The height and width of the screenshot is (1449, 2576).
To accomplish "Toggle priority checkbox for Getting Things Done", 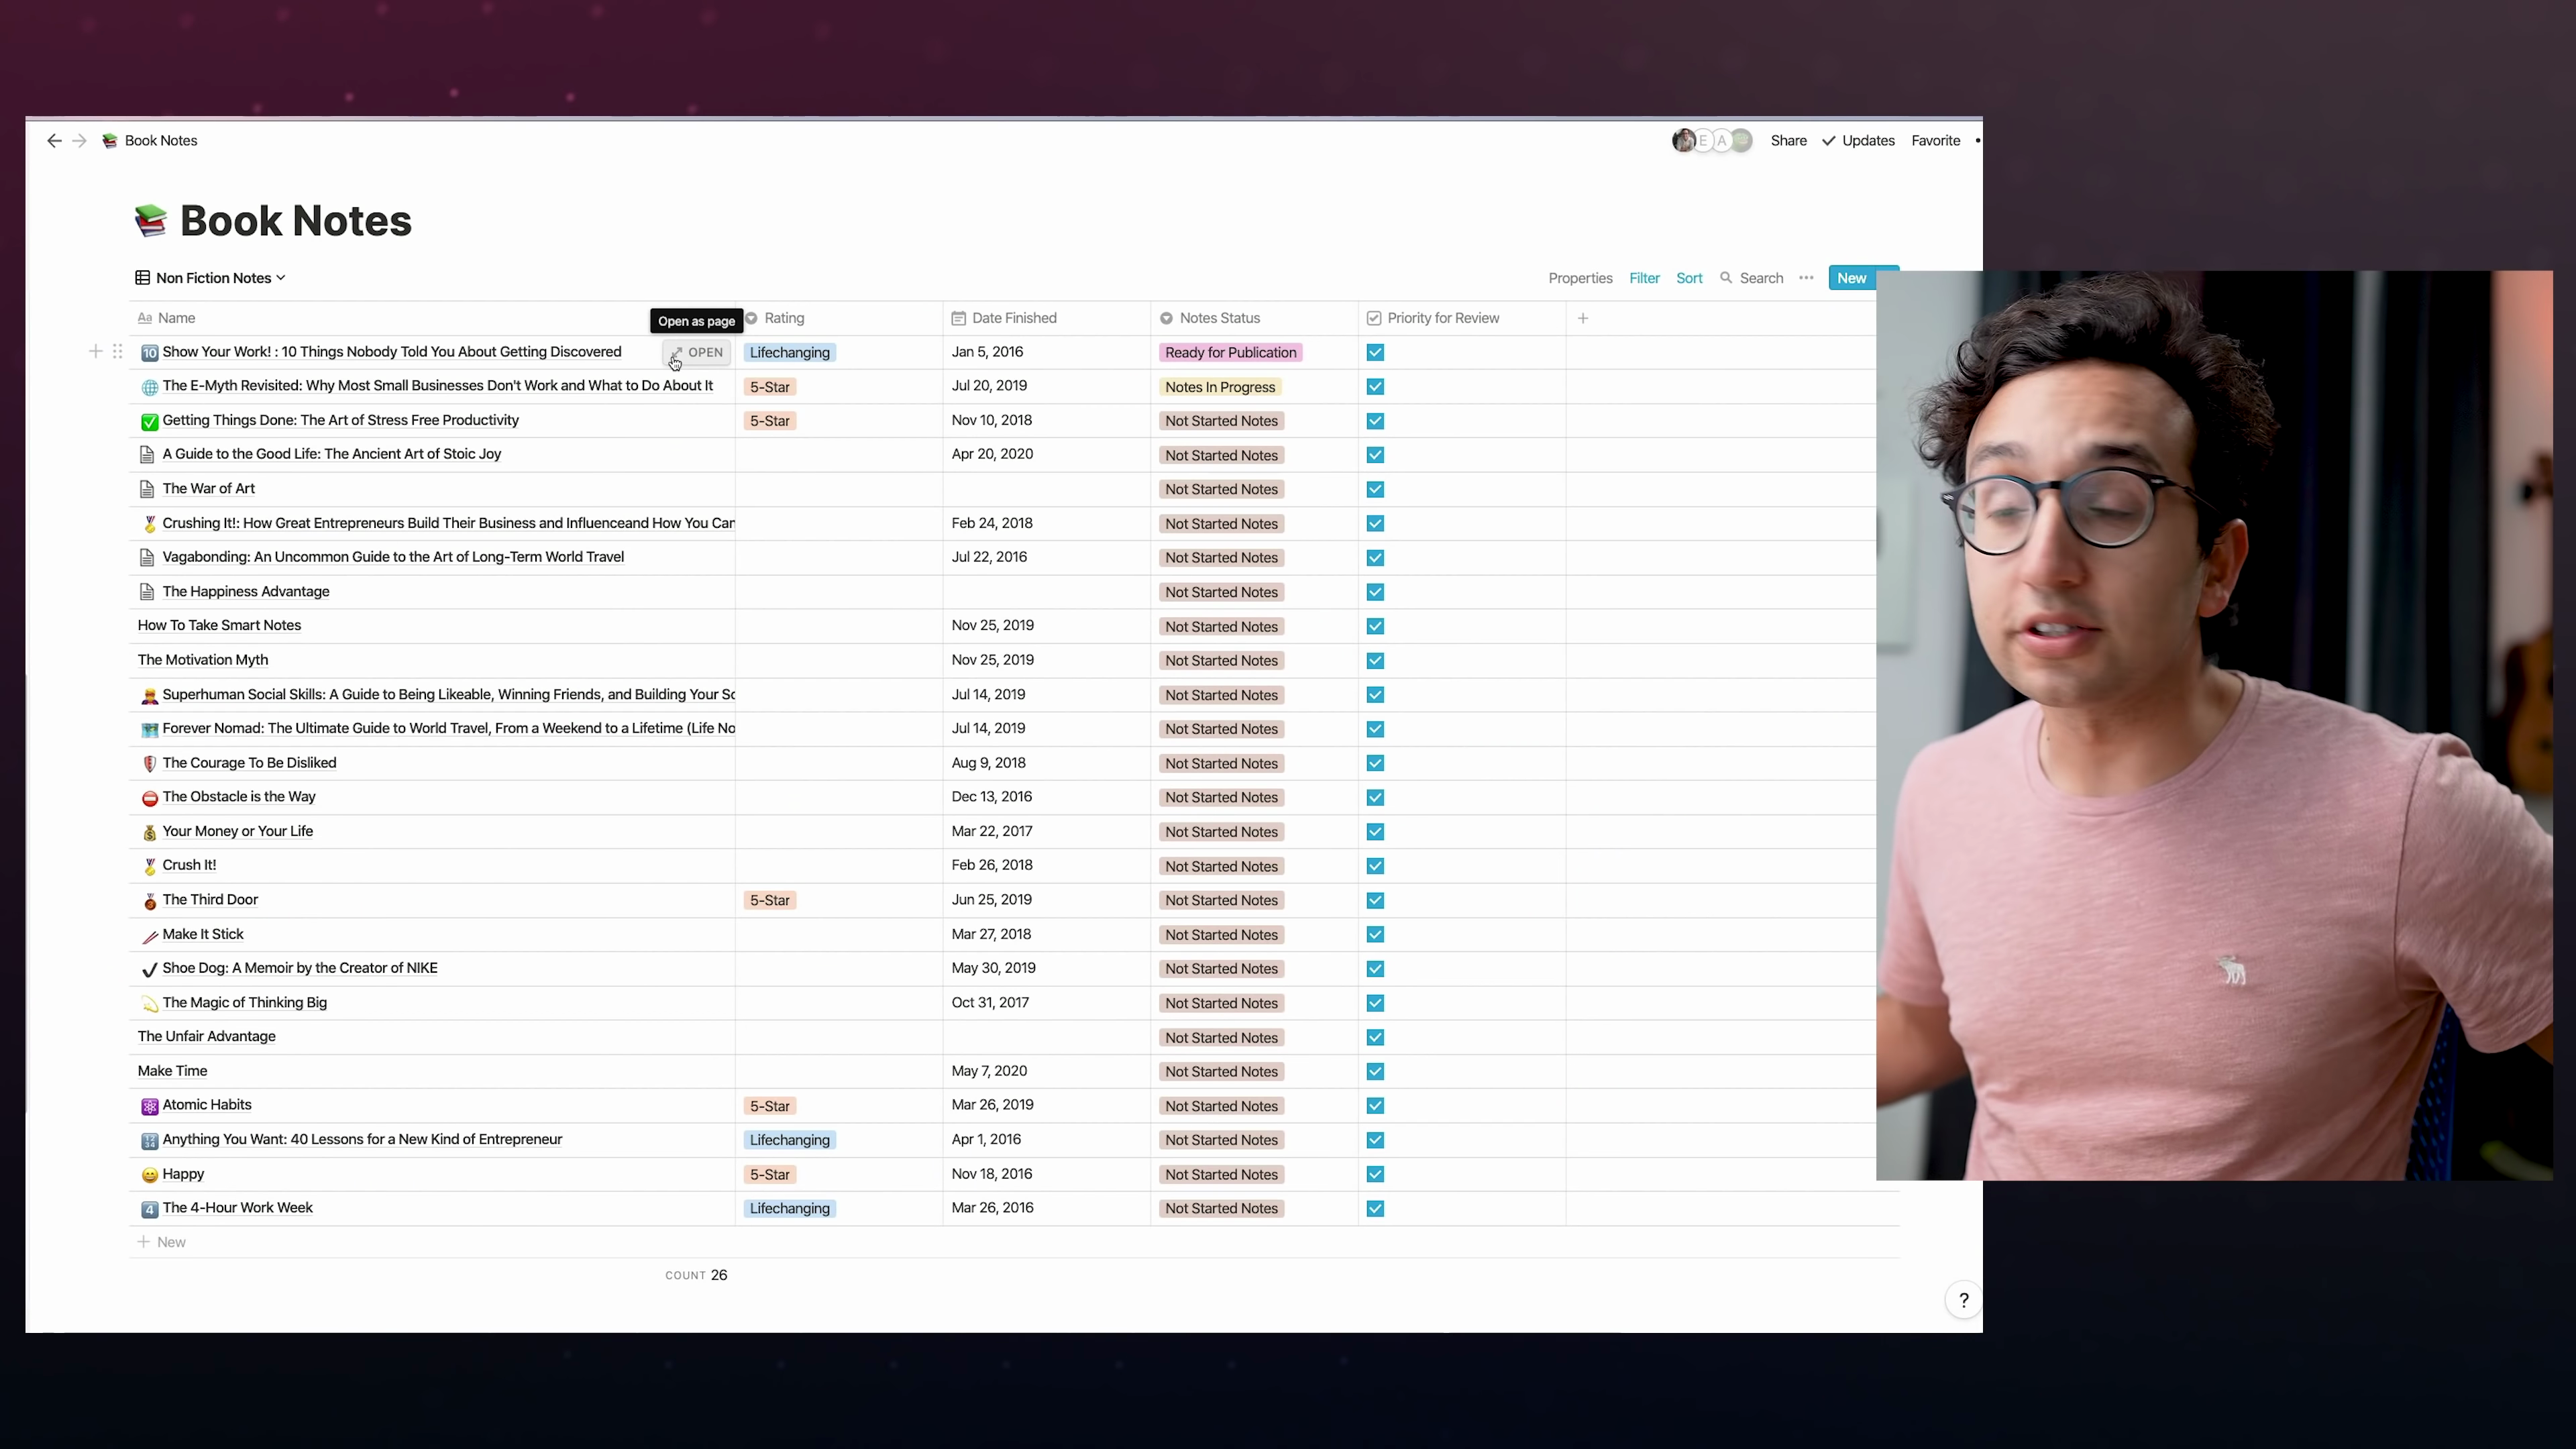I will pos(1375,421).
